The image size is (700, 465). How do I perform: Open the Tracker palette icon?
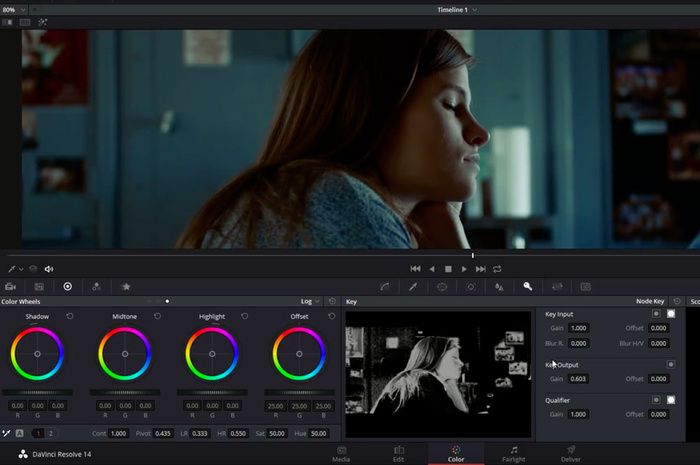pos(470,286)
